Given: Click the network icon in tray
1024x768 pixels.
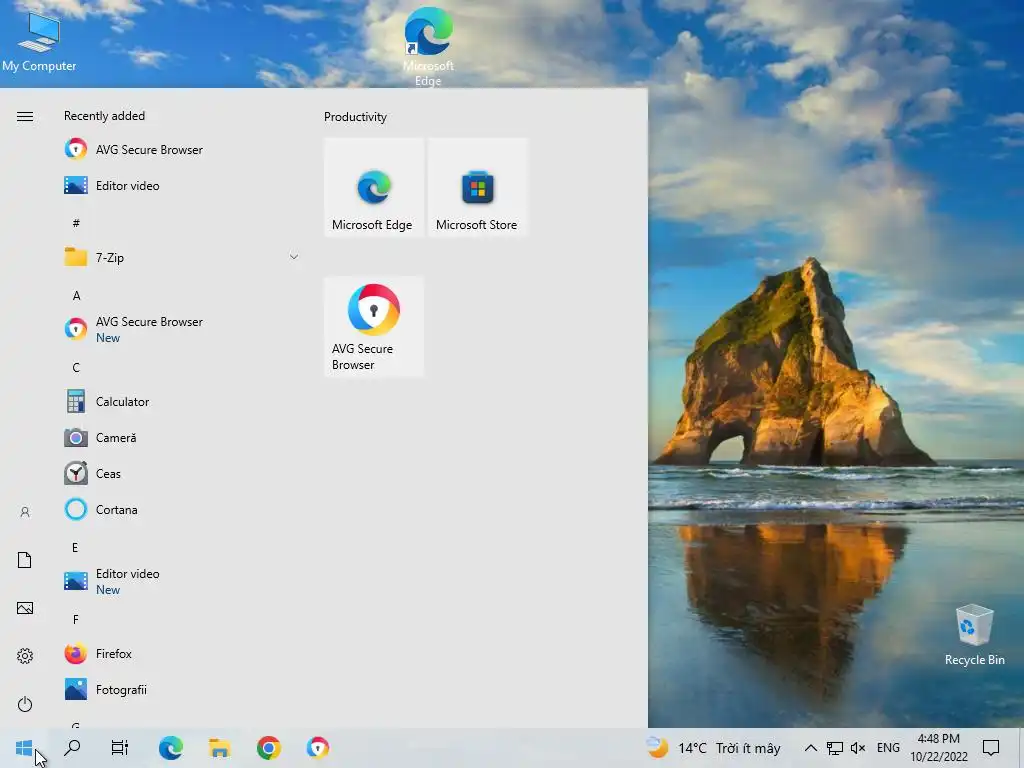Looking at the screenshot, I should (834, 748).
